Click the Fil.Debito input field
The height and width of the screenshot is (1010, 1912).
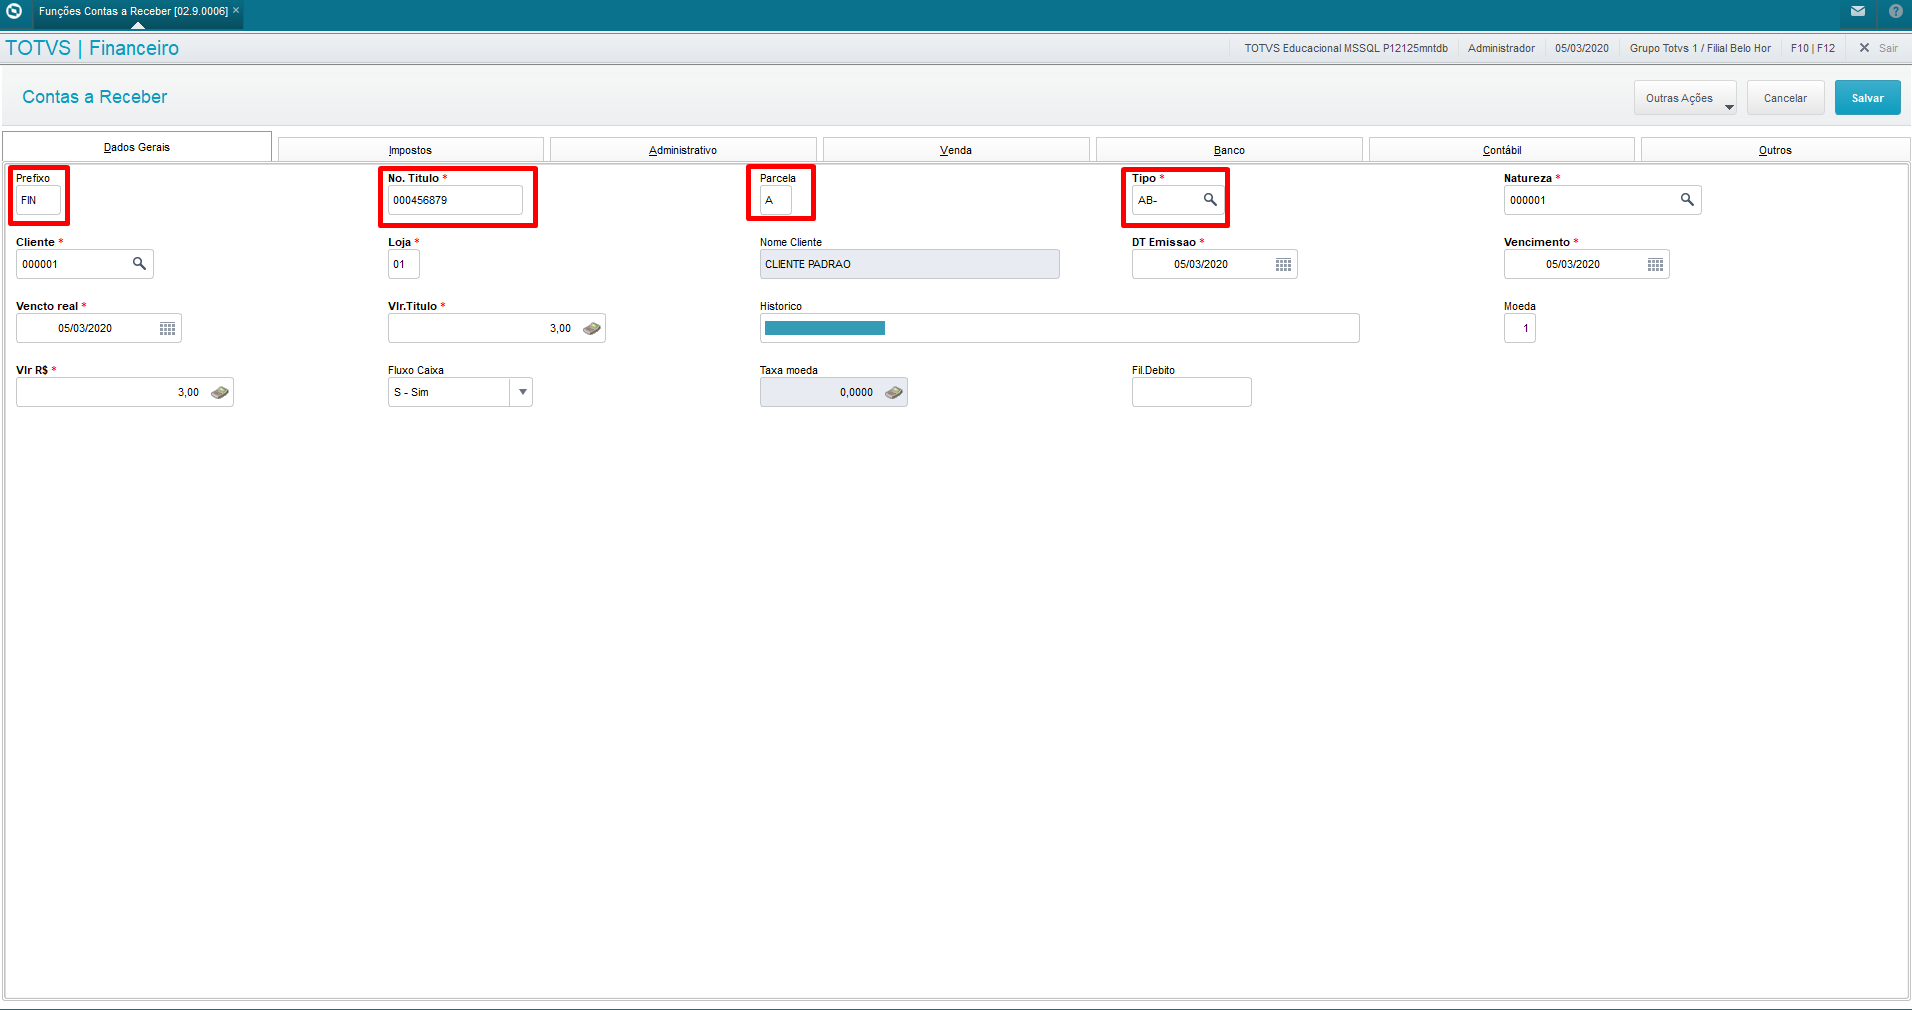tap(1191, 392)
